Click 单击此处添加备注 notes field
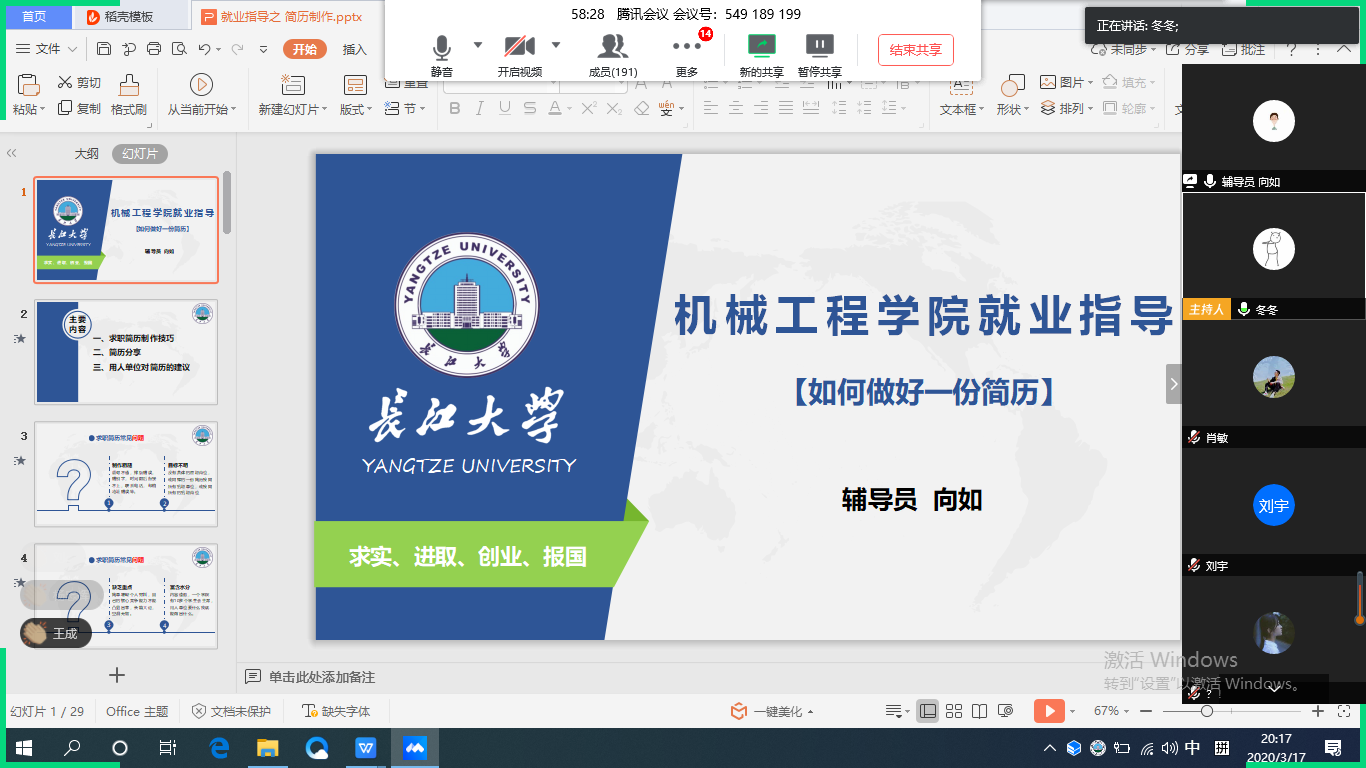The width and height of the screenshot is (1366, 768). (x=322, y=677)
